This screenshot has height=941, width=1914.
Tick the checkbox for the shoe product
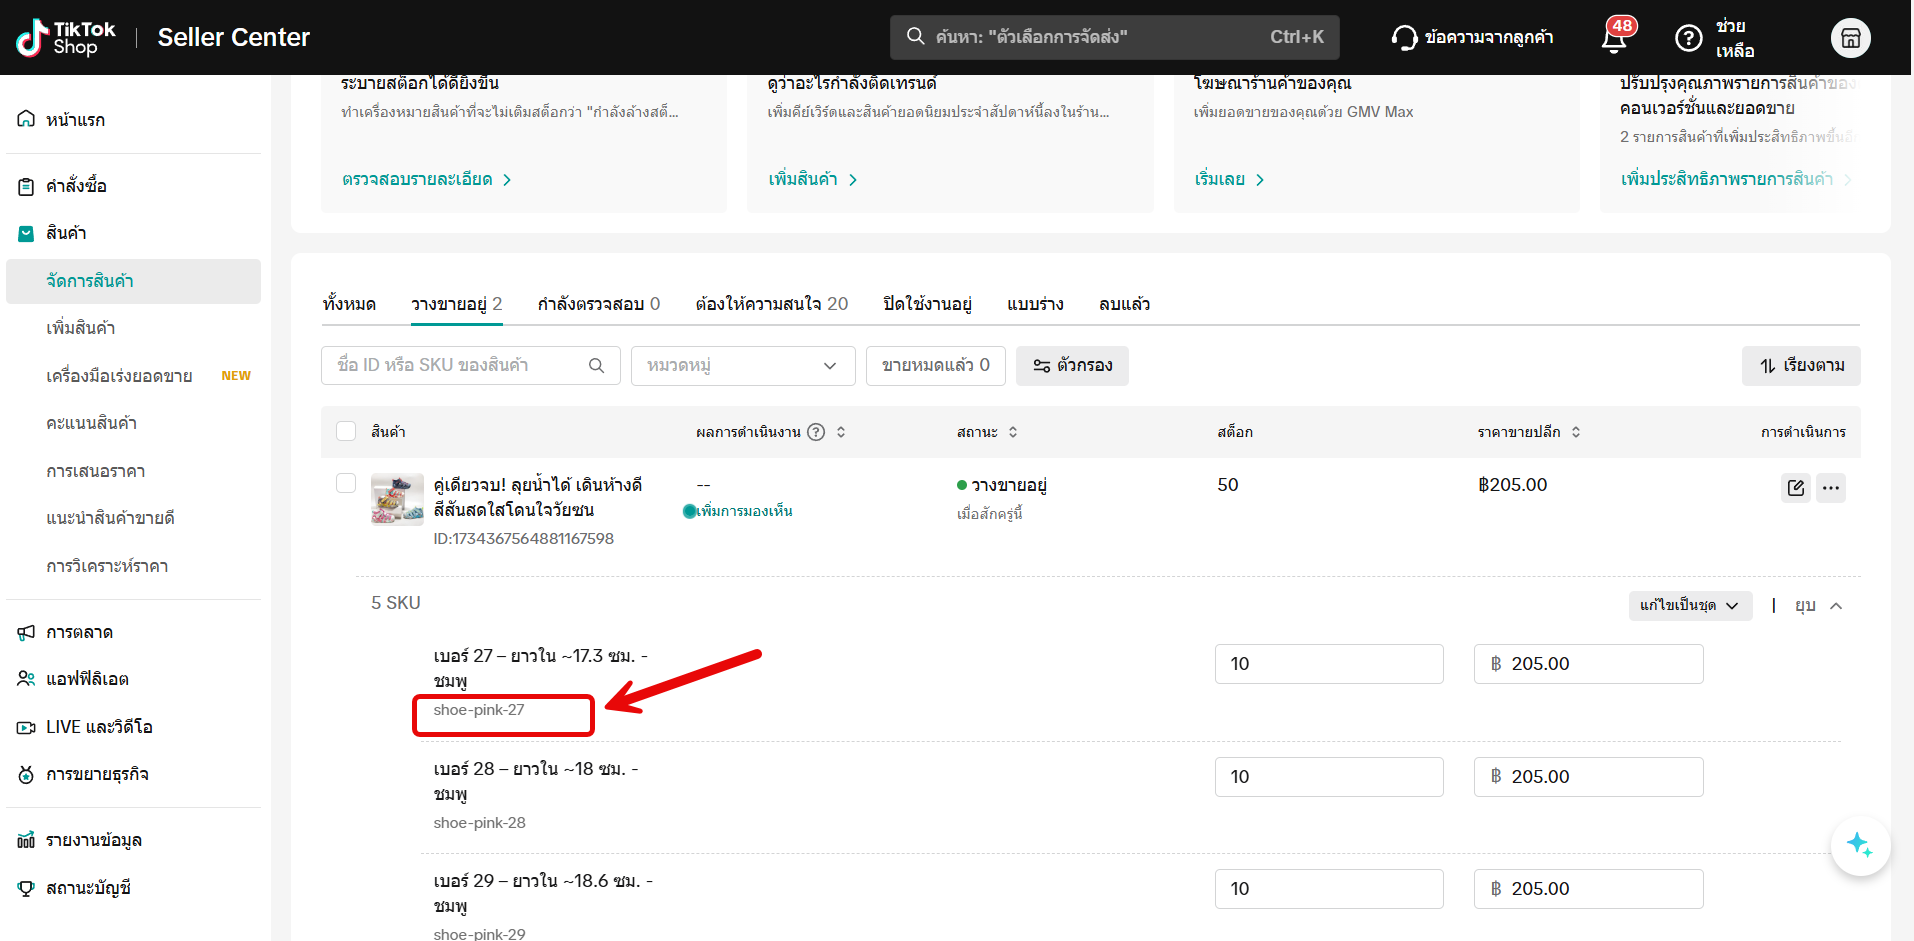[346, 484]
